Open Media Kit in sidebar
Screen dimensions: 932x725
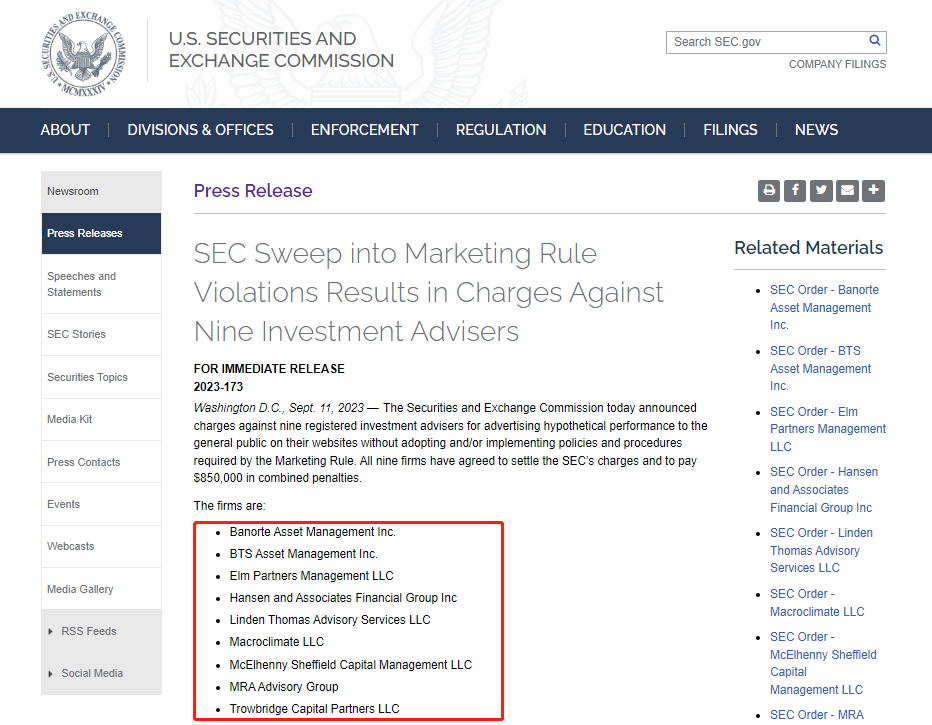[x=70, y=419]
